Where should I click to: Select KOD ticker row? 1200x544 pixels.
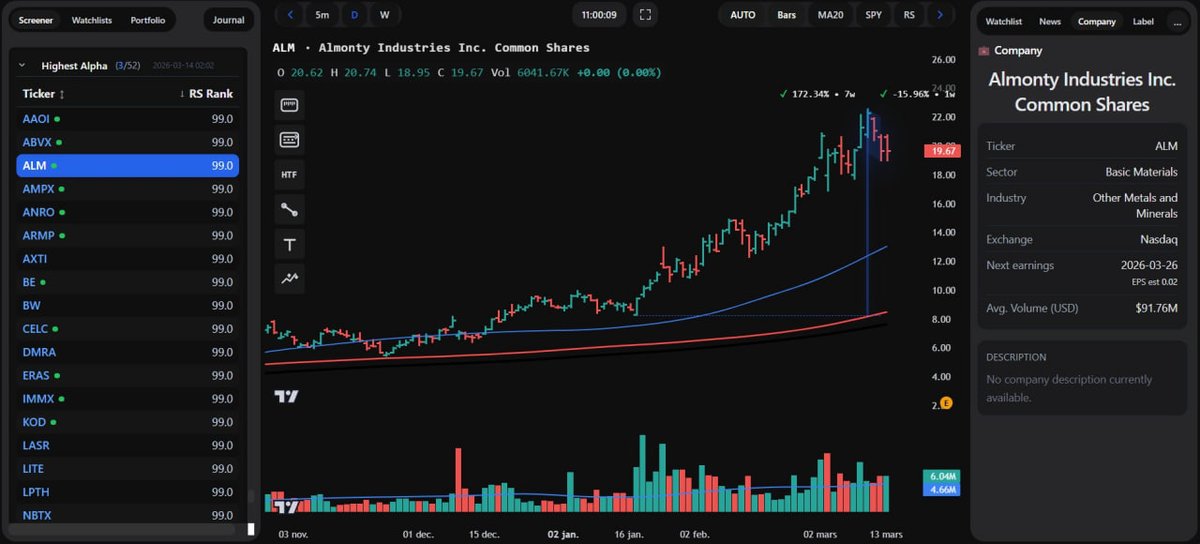(128, 422)
